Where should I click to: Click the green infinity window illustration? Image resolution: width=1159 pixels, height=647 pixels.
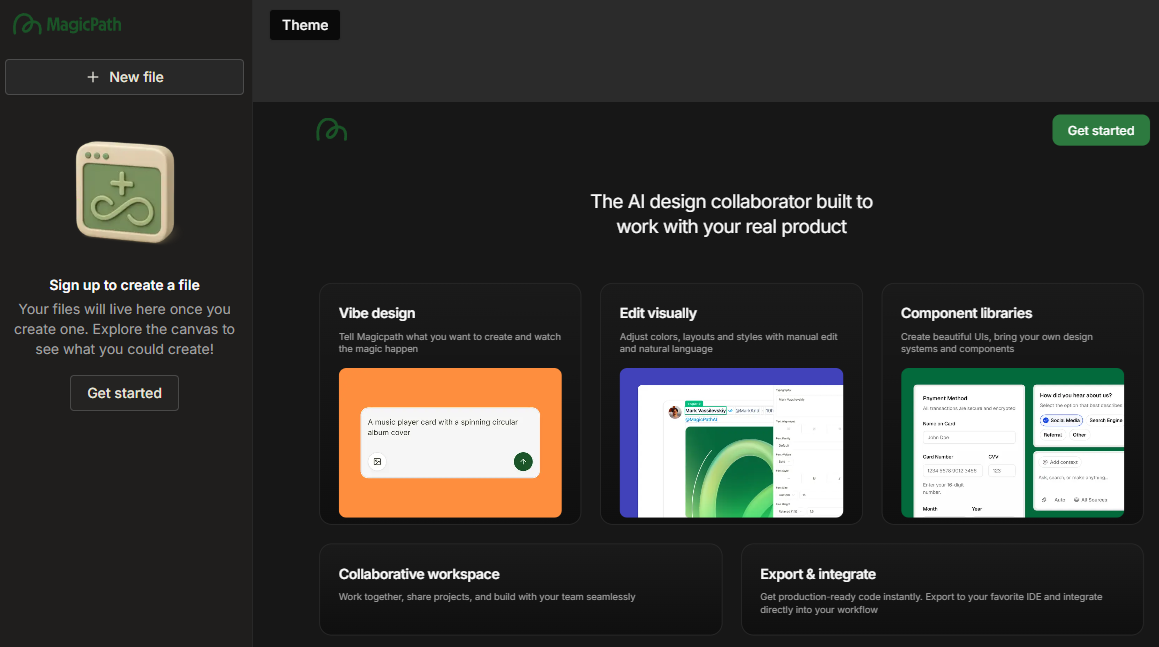125,192
